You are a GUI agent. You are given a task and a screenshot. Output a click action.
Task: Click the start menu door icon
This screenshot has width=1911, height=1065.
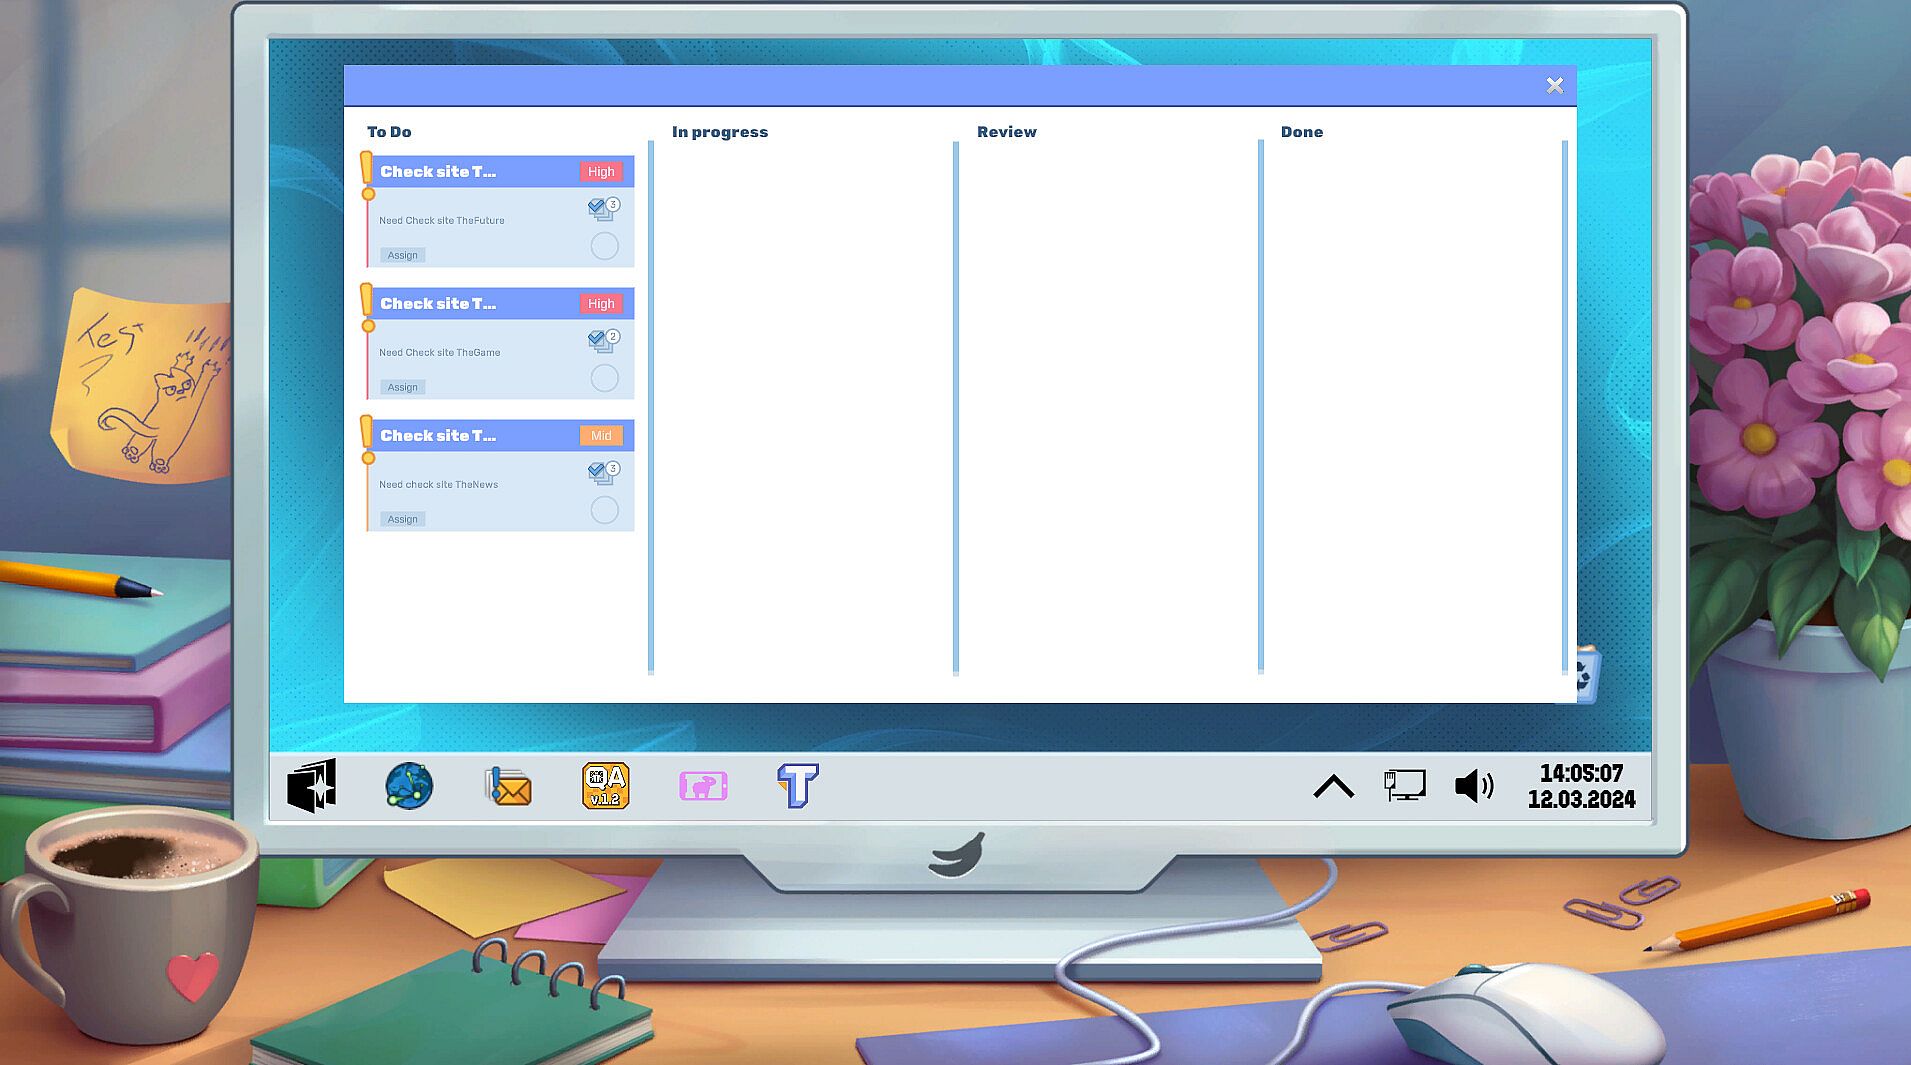tap(312, 786)
